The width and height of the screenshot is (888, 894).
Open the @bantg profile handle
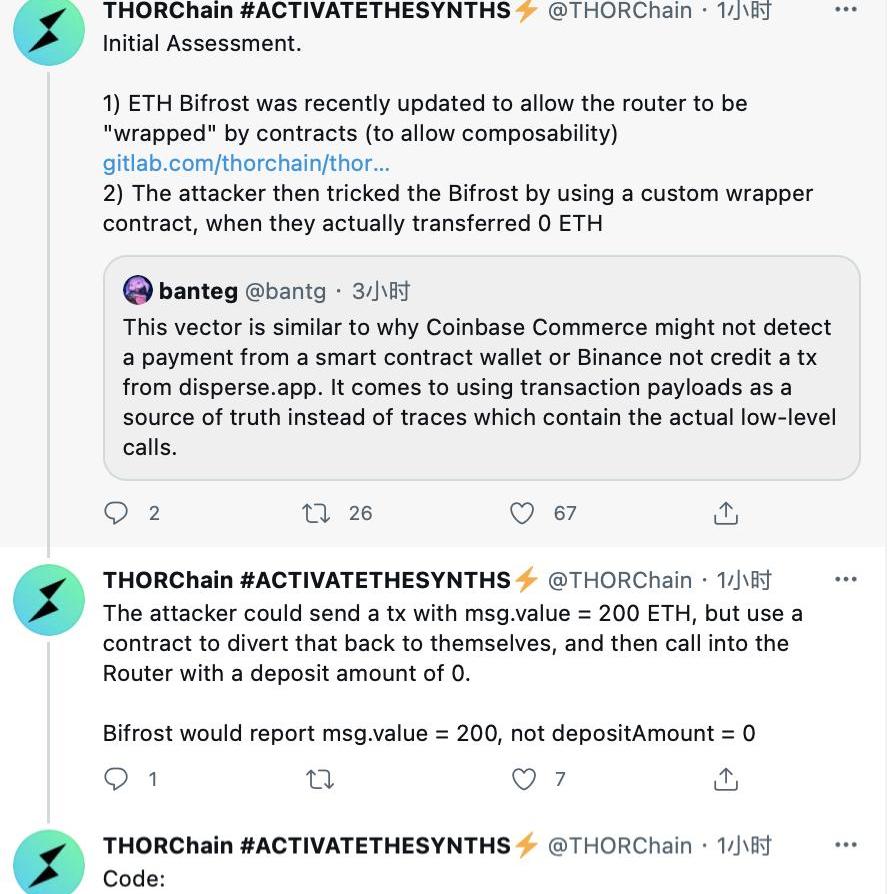click(285, 291)
